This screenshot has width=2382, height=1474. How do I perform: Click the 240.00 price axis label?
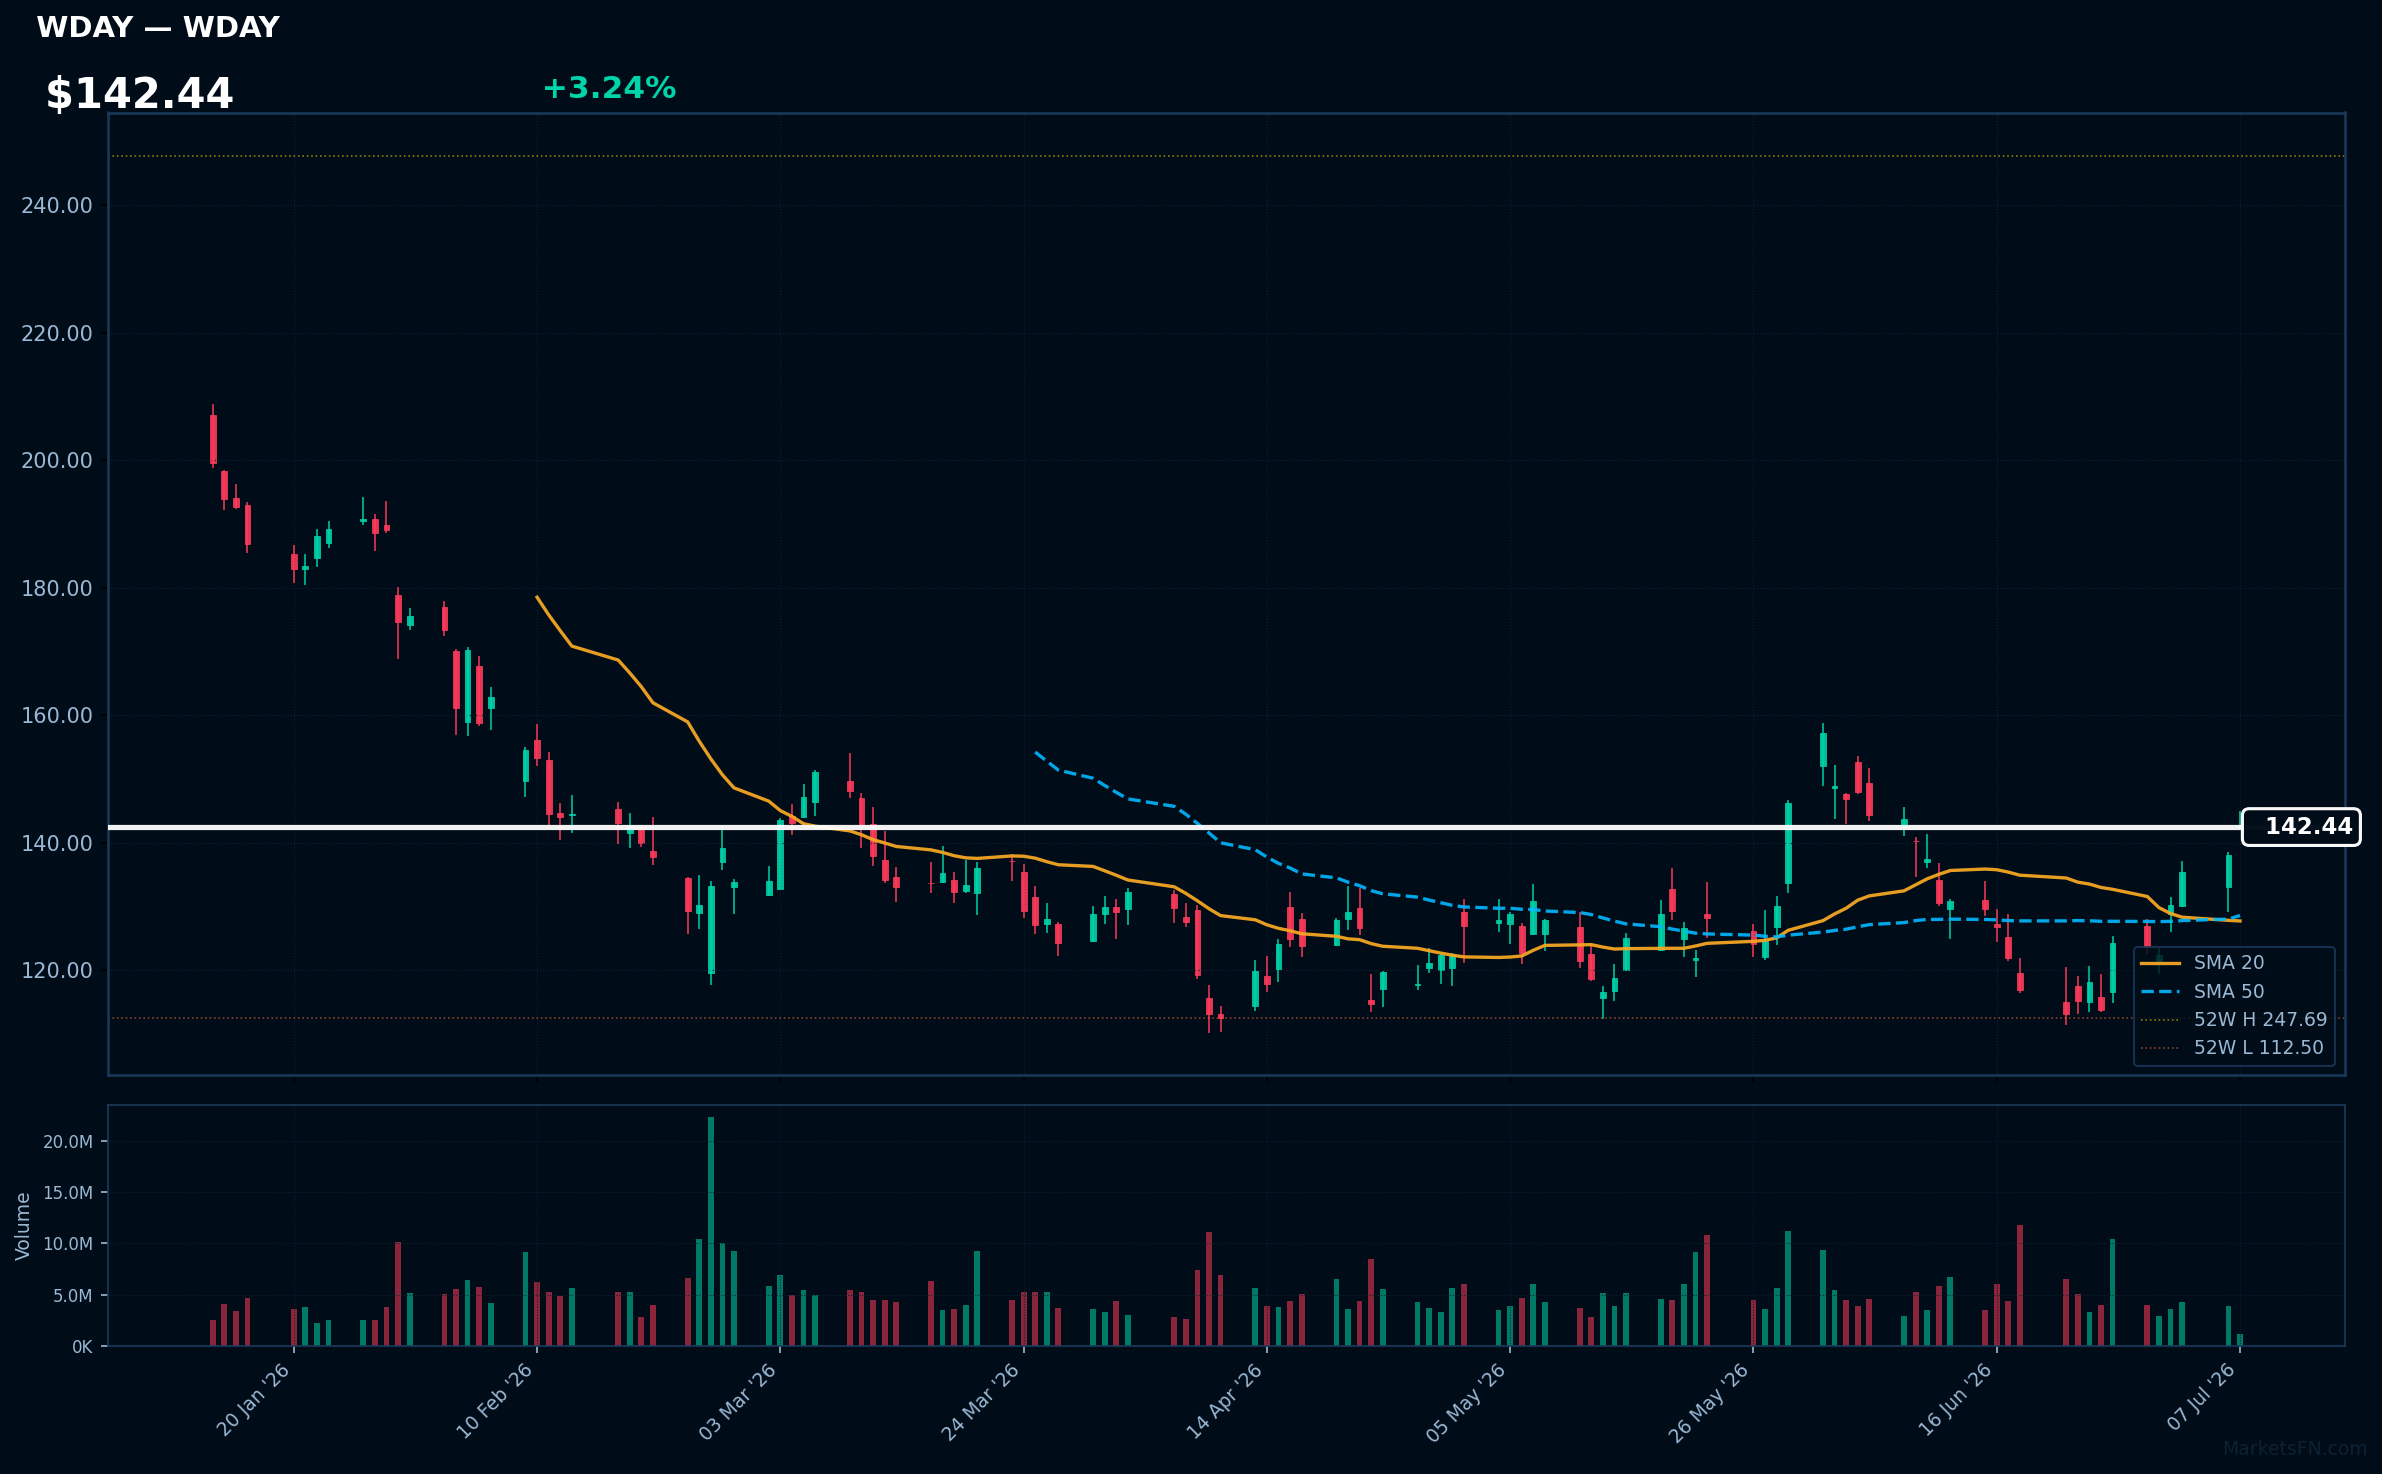click(57, 206)
